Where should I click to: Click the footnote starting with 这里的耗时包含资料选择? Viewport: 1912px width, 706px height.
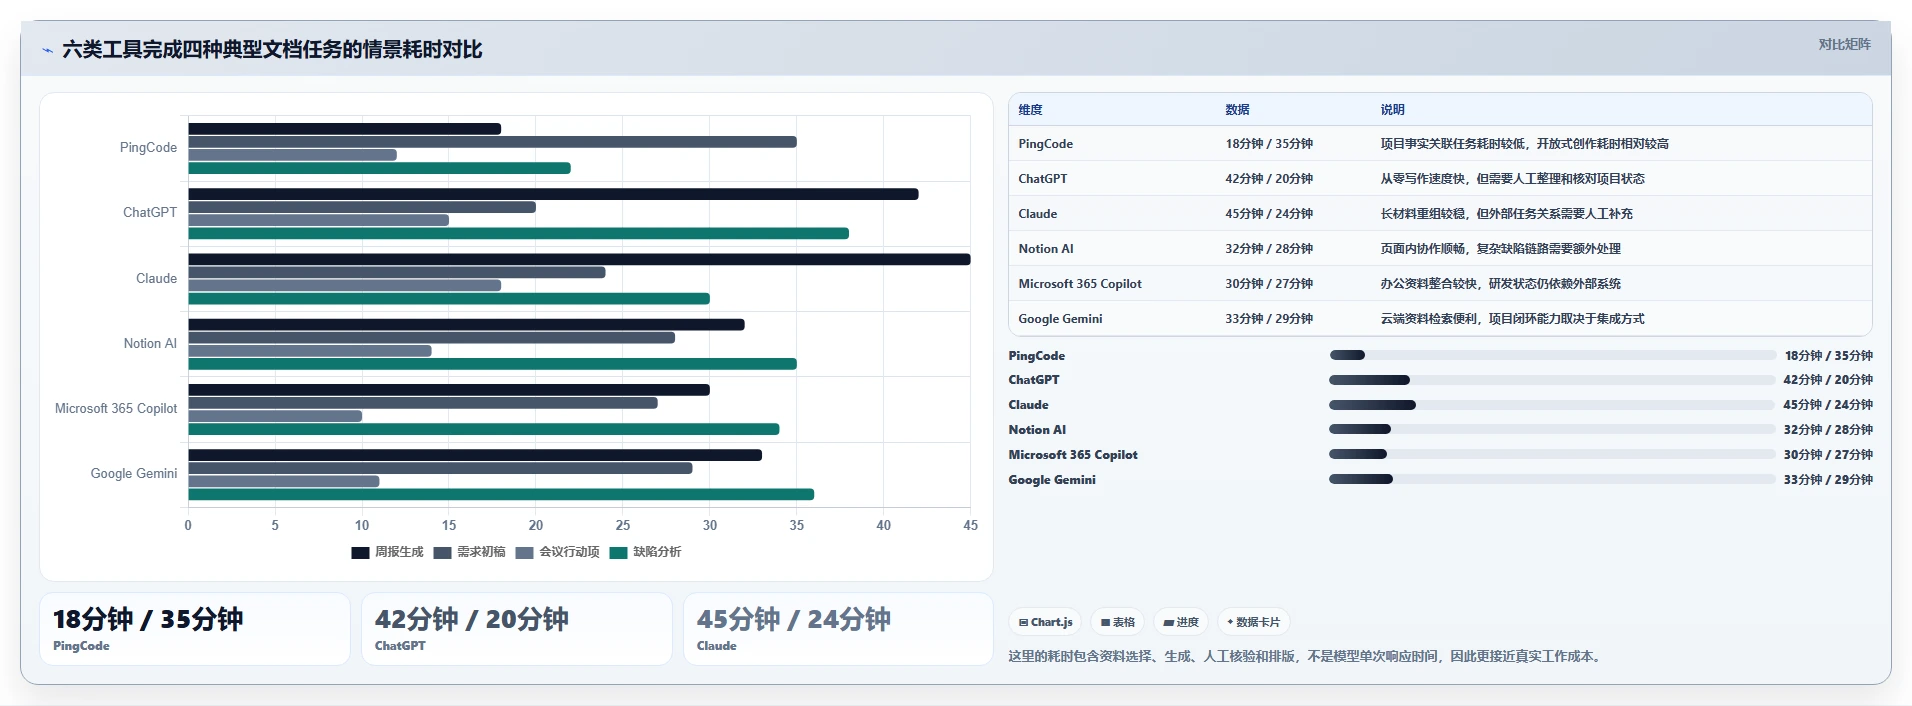point(1307,657)
